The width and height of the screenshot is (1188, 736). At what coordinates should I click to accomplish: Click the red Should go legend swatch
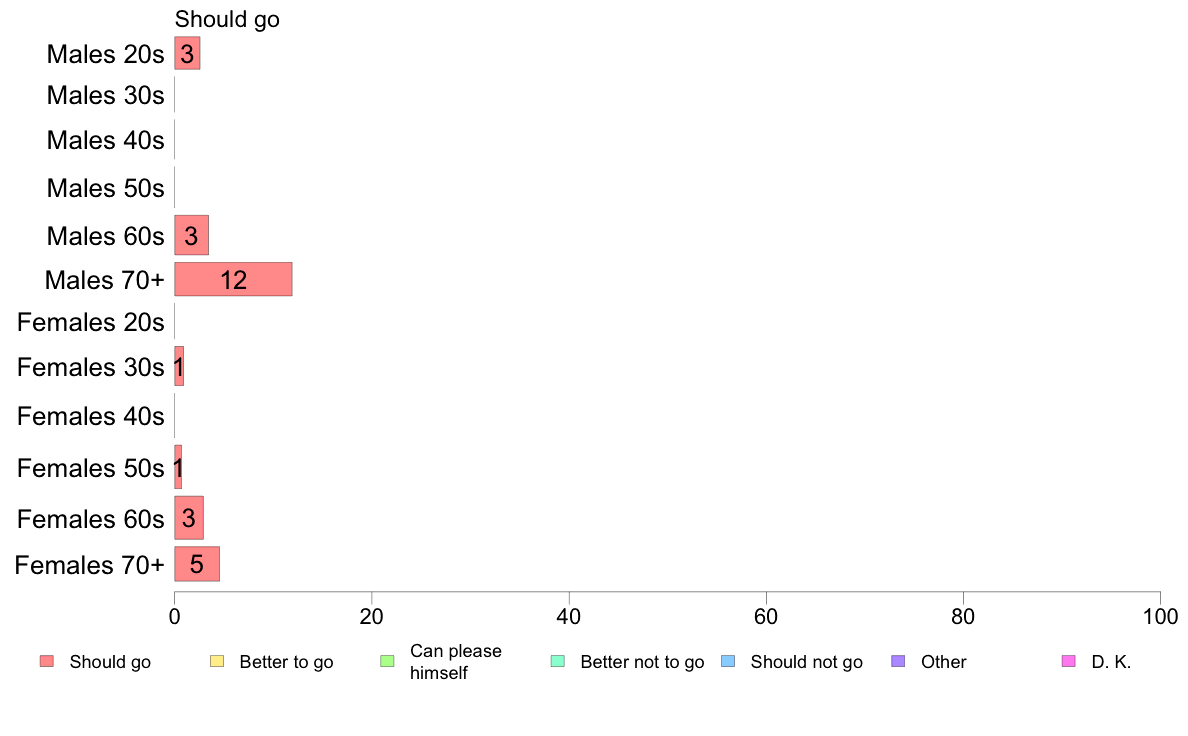click(x=47, y=661)
